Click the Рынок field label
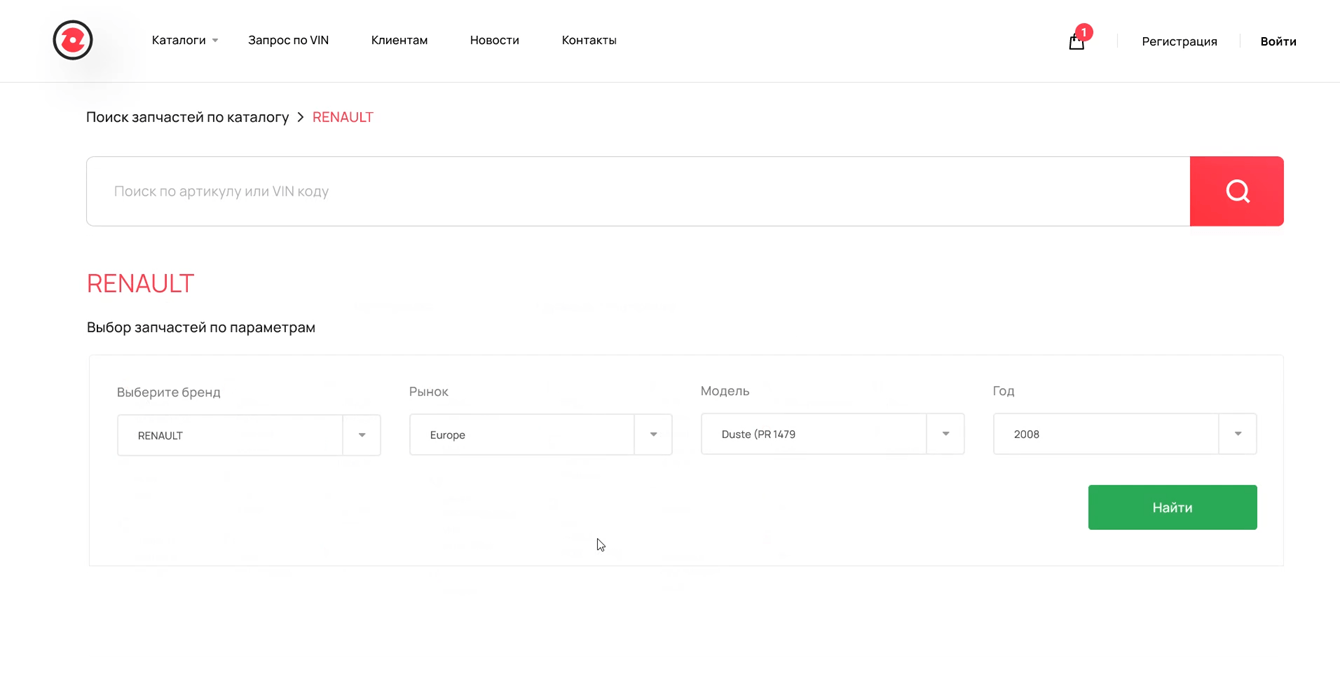1340x698 pixels. point(429,391)
